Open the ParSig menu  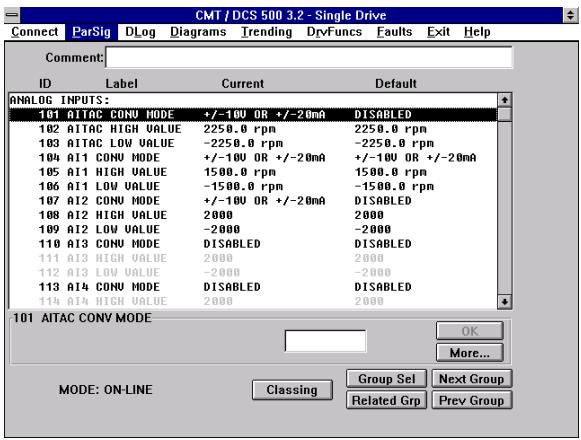[x=91, y=32]
